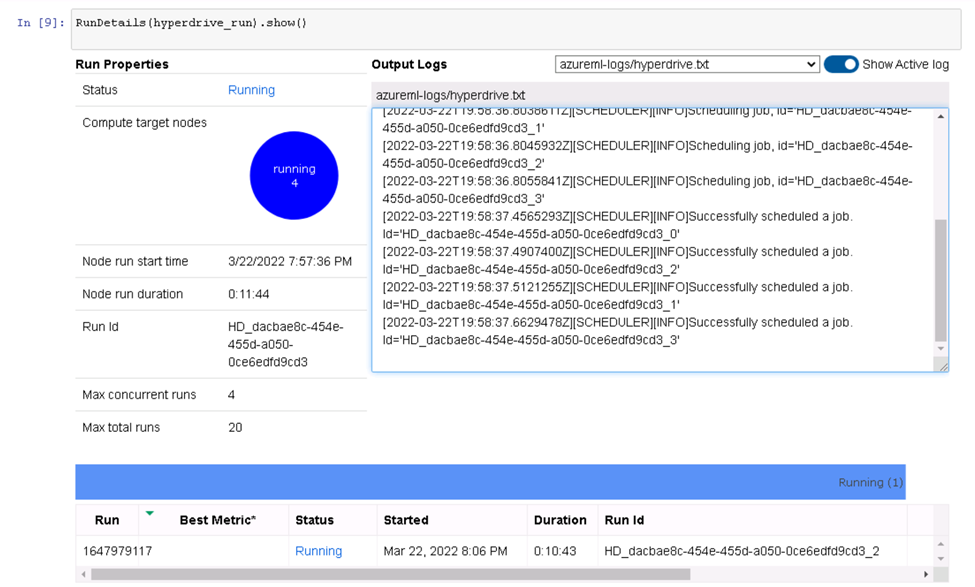Sort by the Duration column header
Viewport: 975px width, 587px height.
point(560,520)
